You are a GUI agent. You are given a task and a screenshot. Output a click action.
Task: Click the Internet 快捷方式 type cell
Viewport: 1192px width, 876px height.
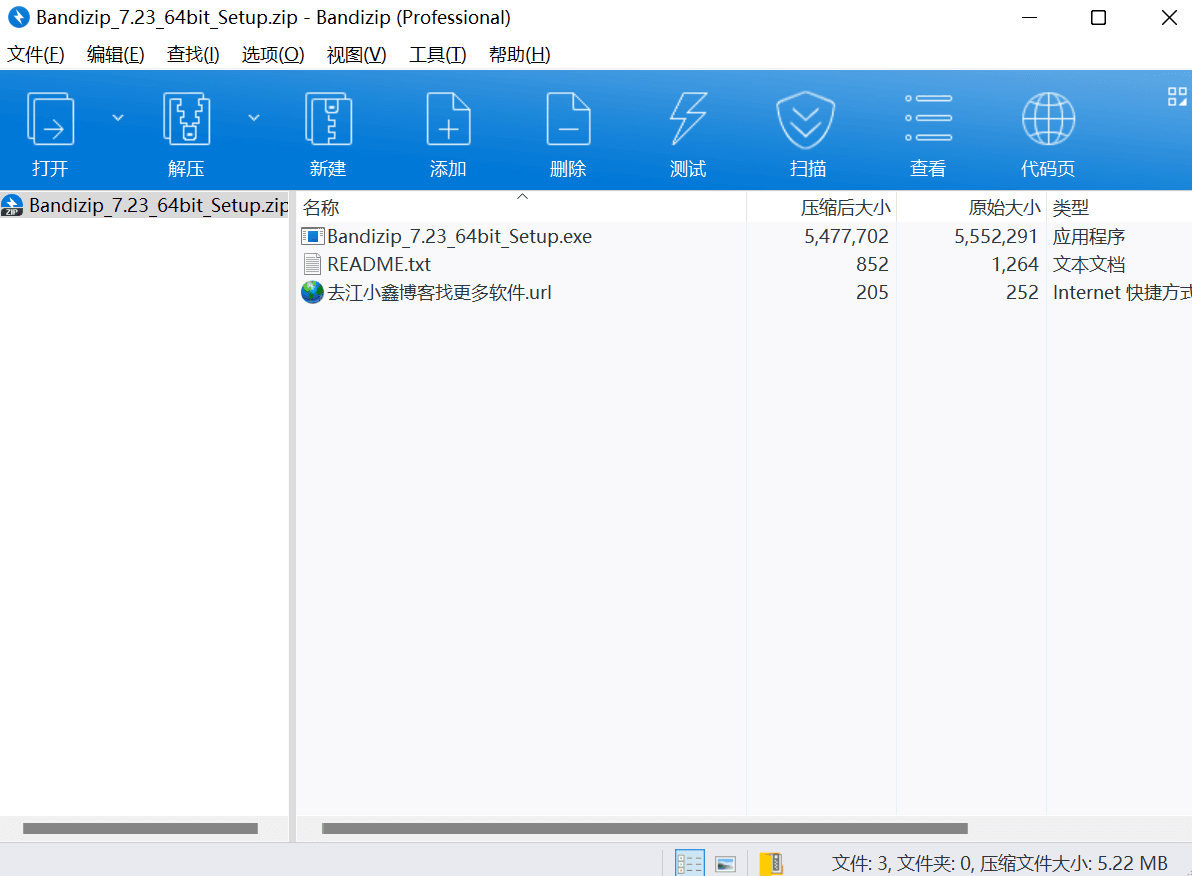point(1122,293)
